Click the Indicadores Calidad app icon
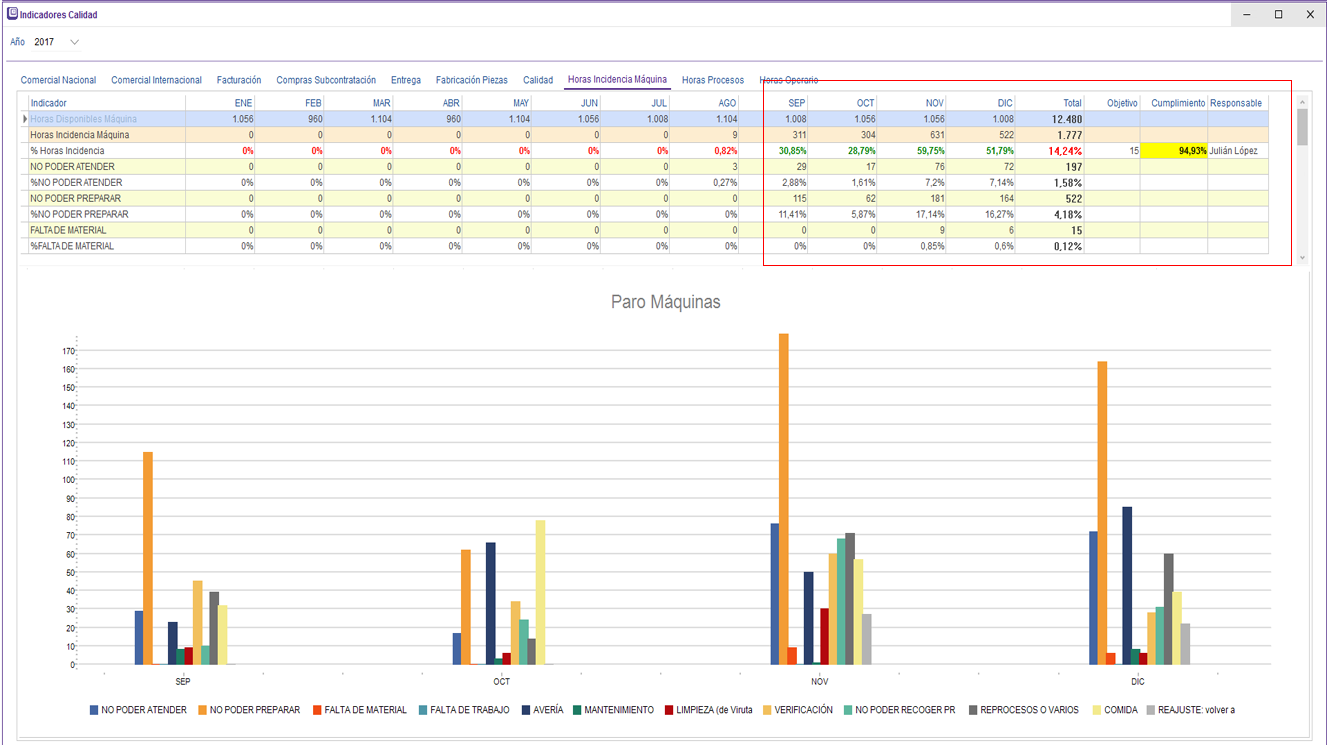The height and width of the screenshot is (745, 1327). (x=12, y=15)
